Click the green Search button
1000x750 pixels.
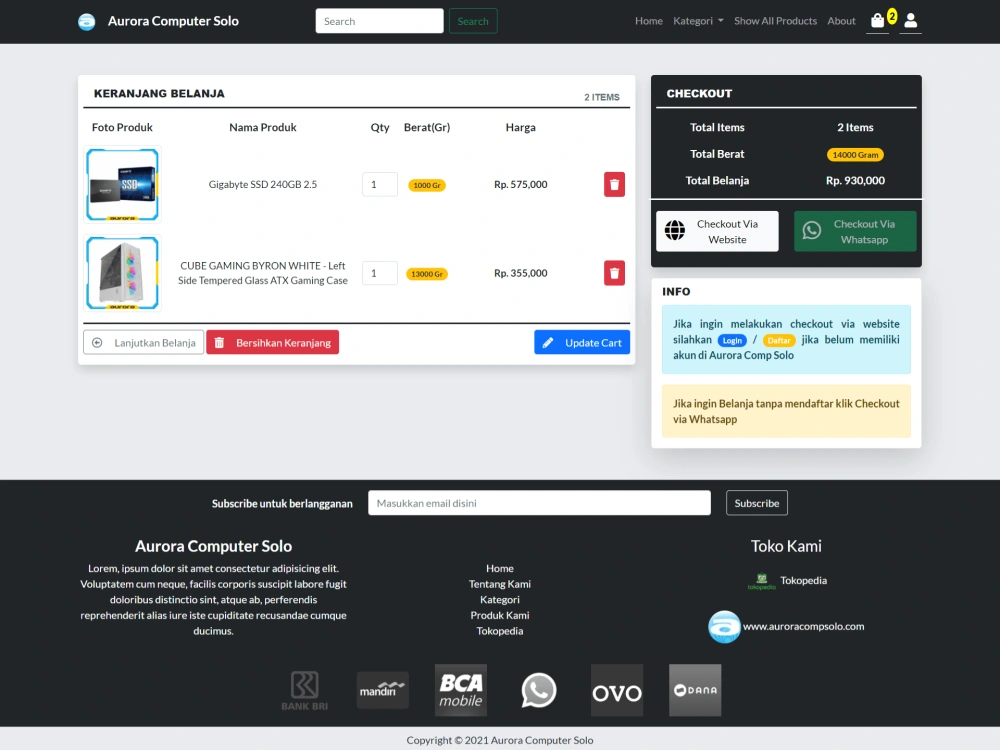473,21
